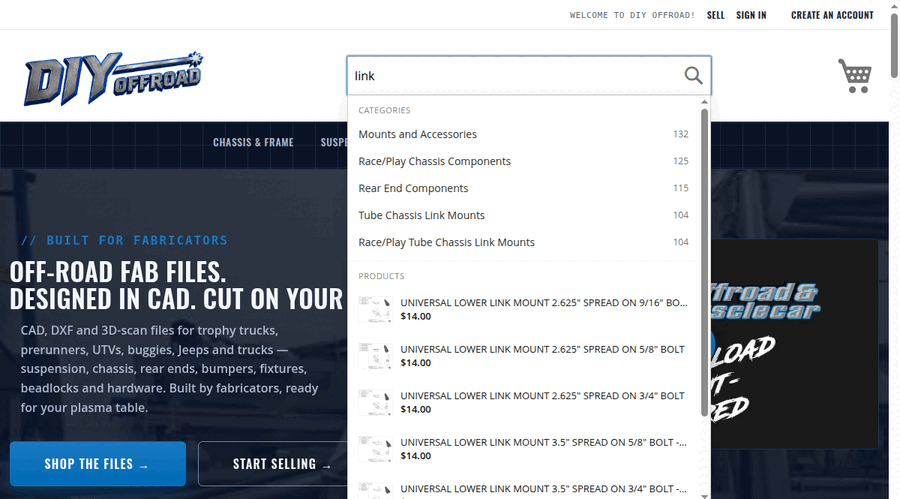Click Sign In link

click(751, 15)
